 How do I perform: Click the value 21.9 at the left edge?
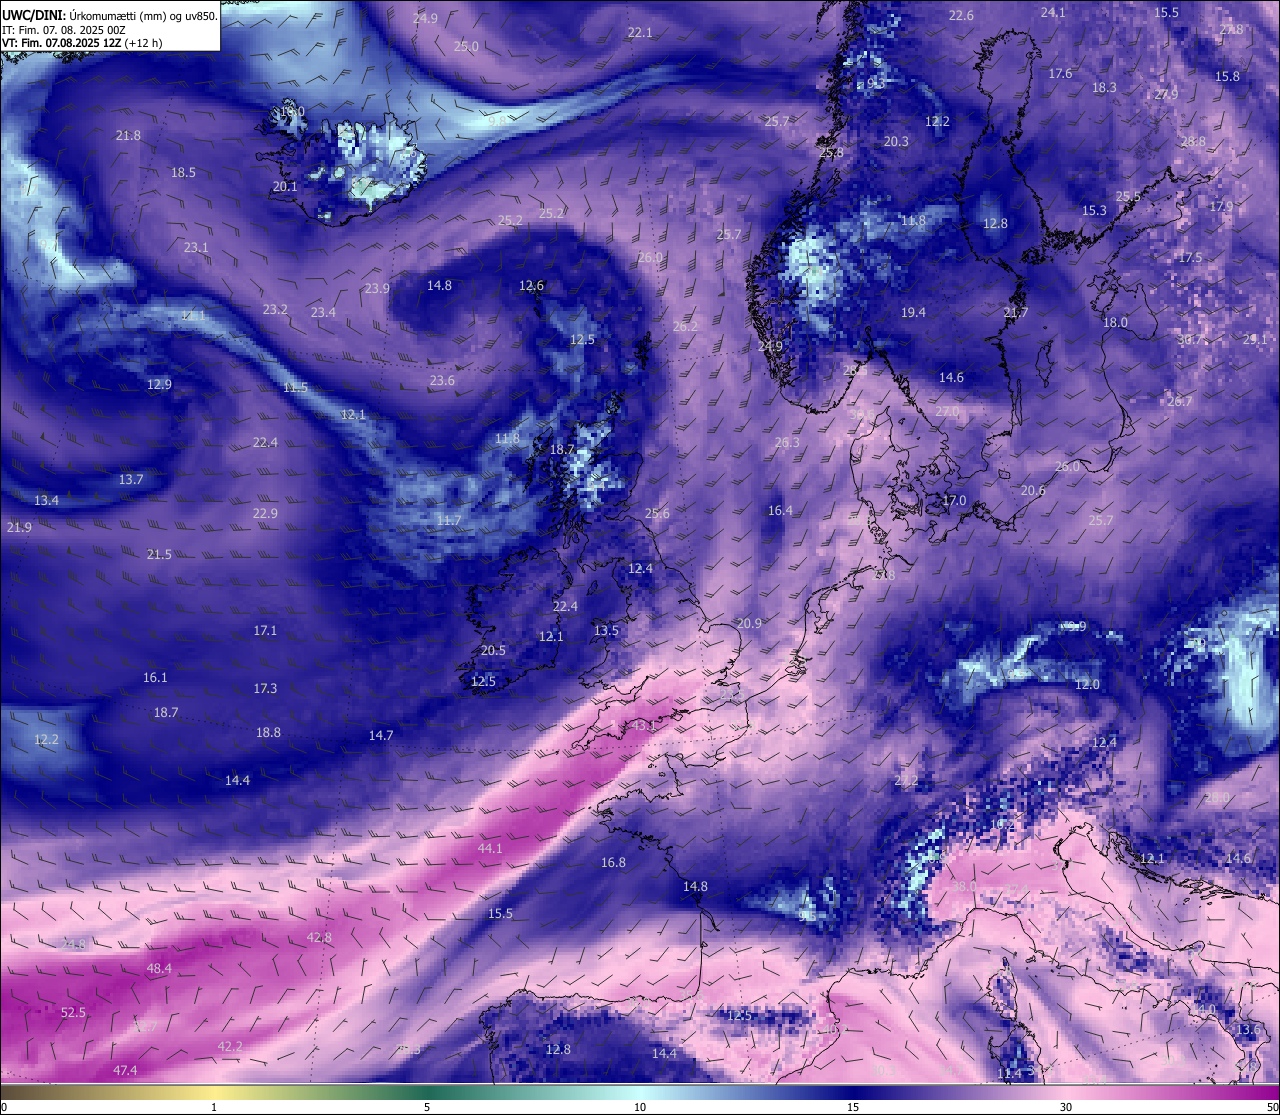click(19, 528)
